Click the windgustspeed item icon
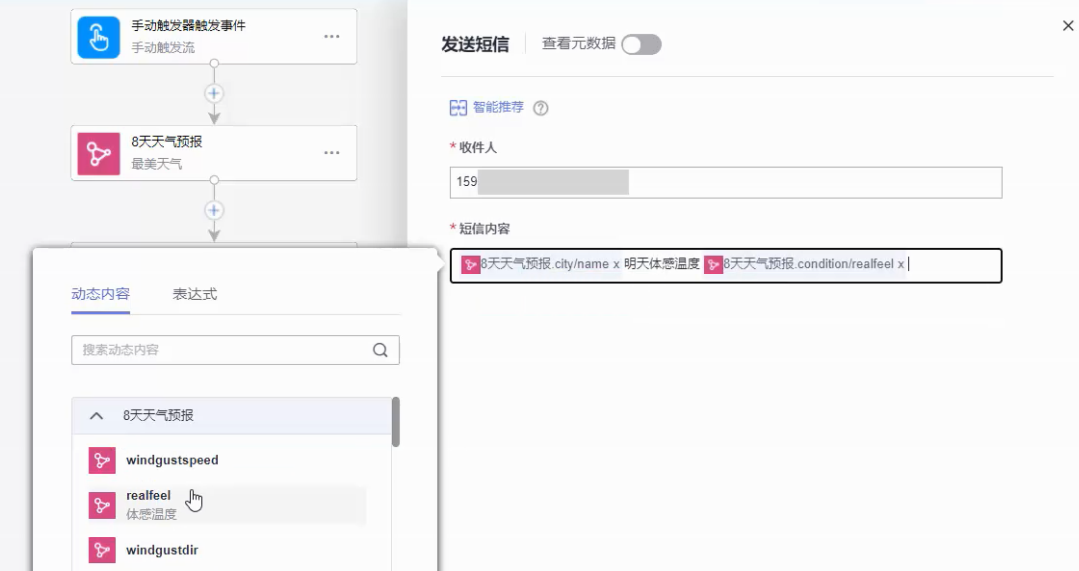The image size is (1079, 571). click(x=102, y=460)
